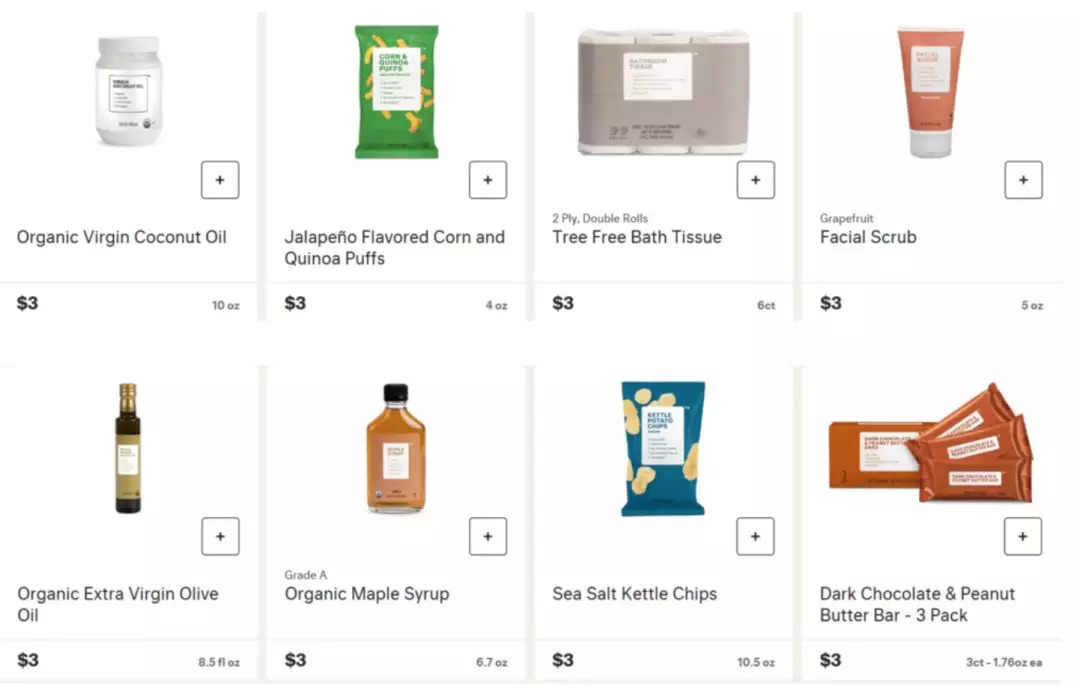Open Tree Free Bath Tissue product title
The width and height of the screenshot is (1080, 688).
637,237
